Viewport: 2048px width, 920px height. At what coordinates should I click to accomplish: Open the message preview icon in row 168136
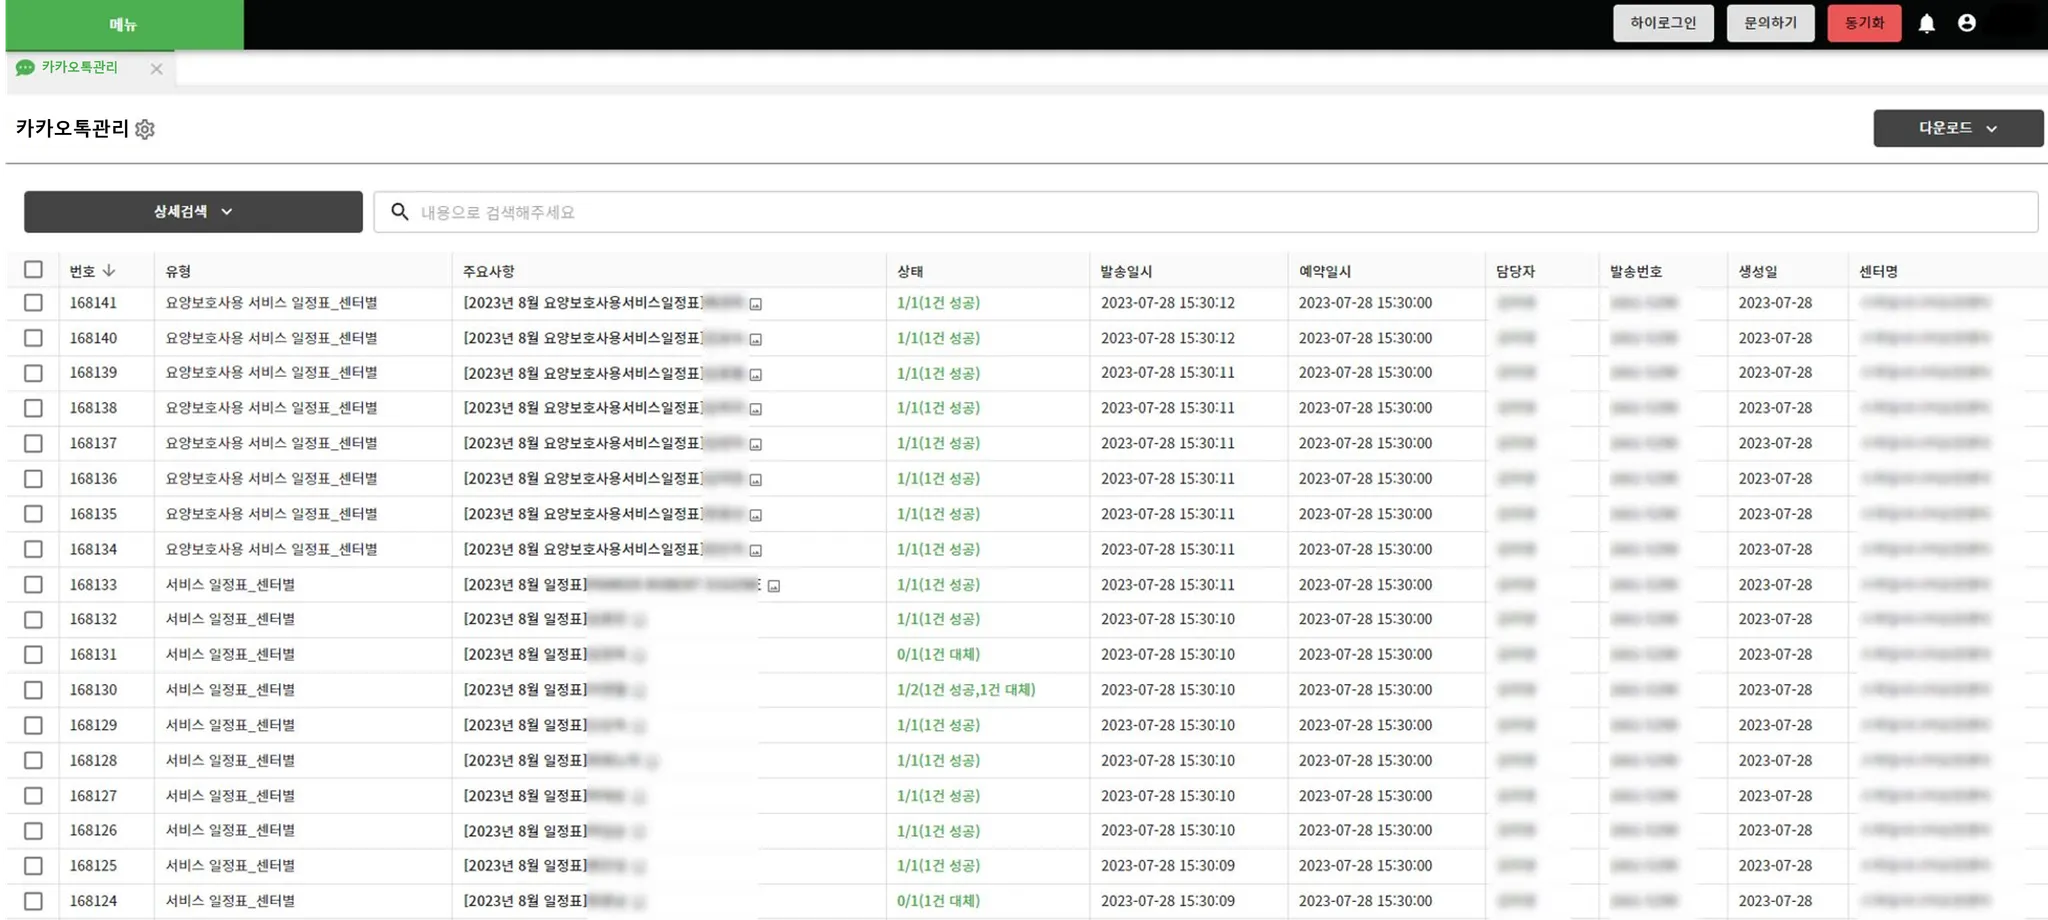(756, 480)
